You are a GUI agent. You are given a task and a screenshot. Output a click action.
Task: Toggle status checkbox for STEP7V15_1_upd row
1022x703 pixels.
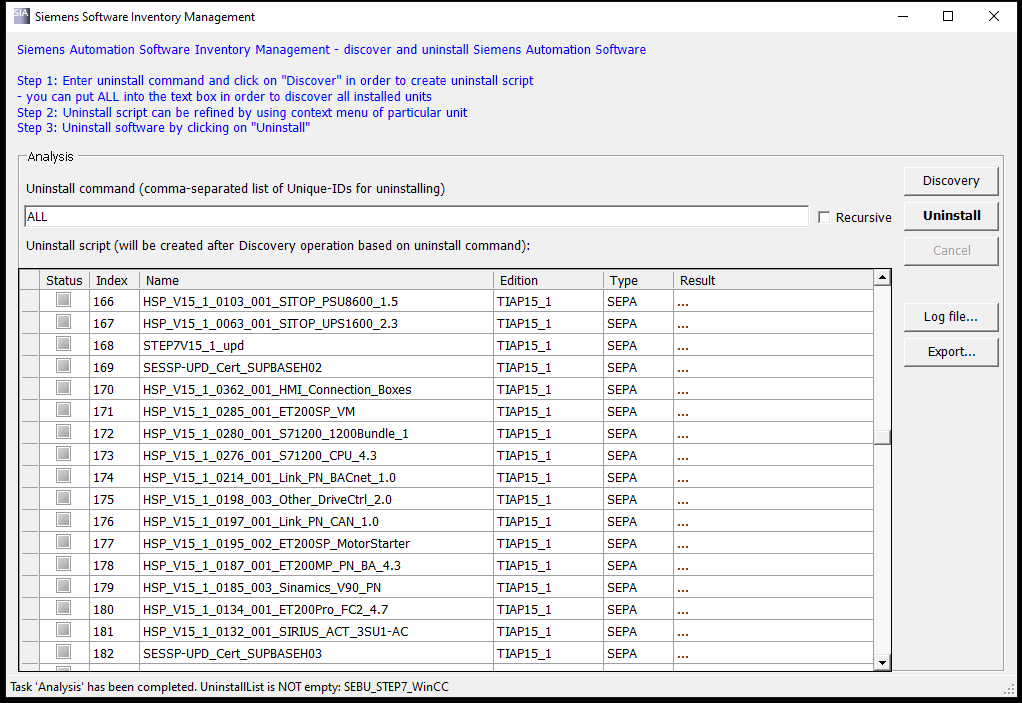coord(63,344)
